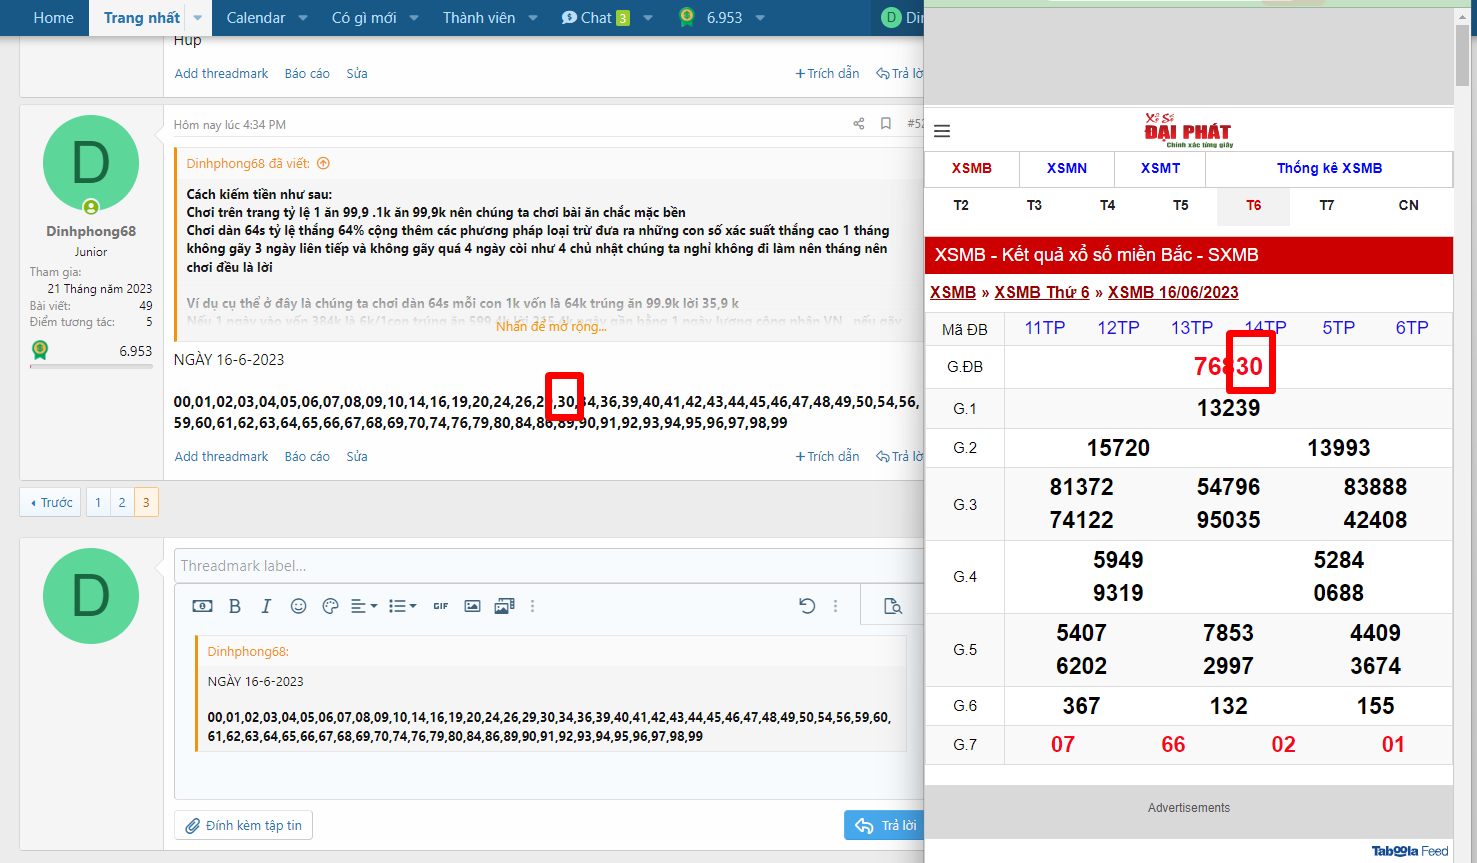Open Dinhphong68's avatar in the post
The width and height of the screenshot is (1477, 863).
pyautogui.click(x=91, y=163)
